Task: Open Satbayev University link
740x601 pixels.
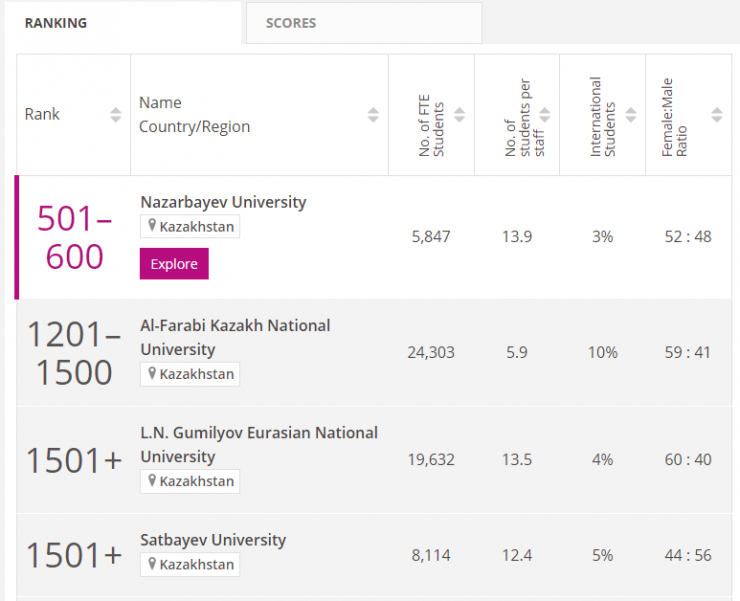Action: coord(213,540)
